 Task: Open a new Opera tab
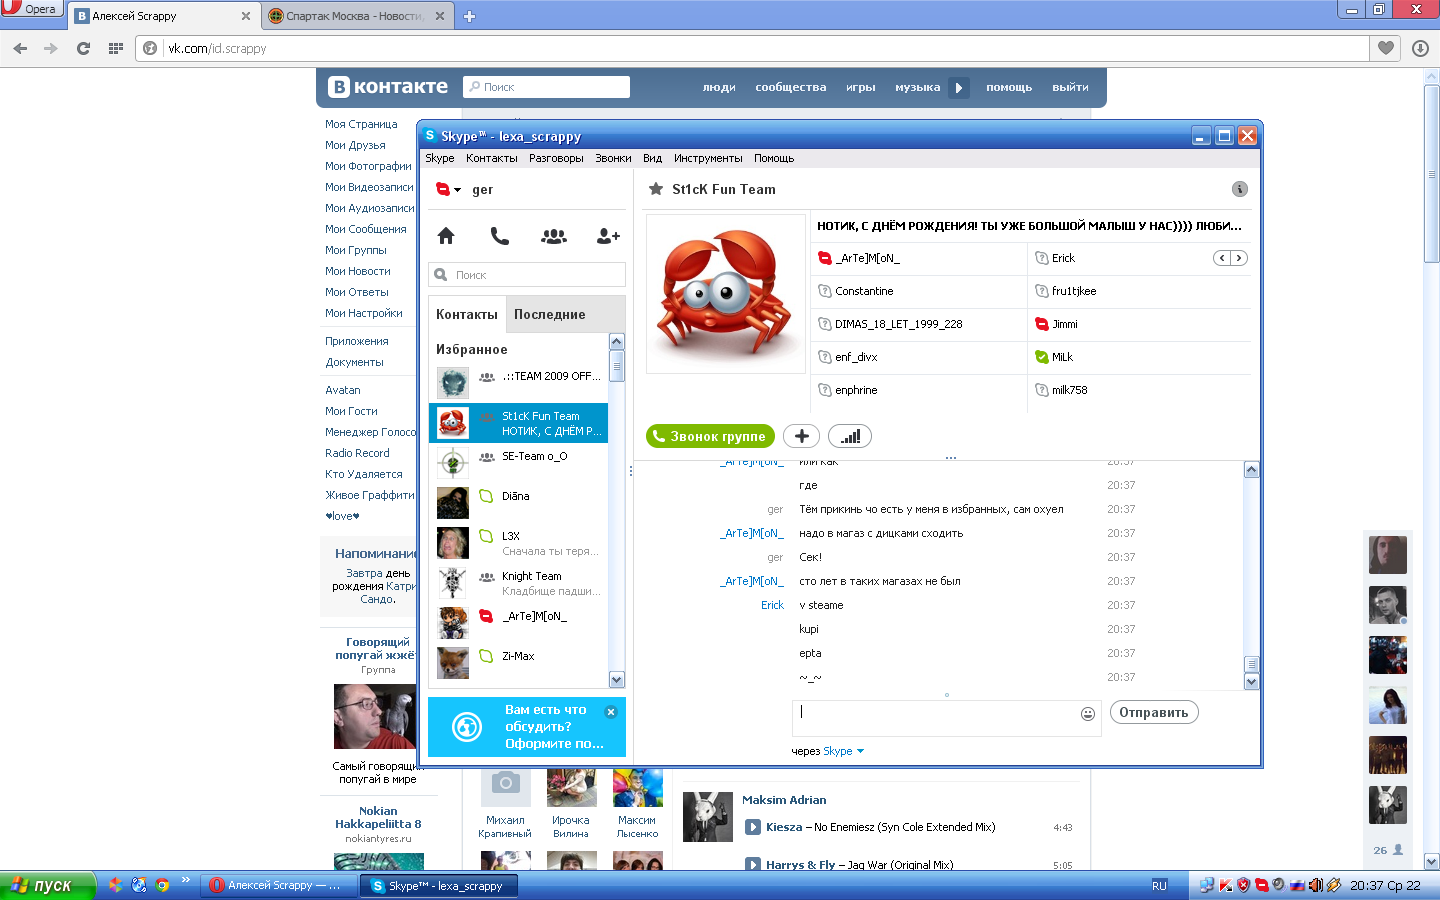click(x=469, y=16)
